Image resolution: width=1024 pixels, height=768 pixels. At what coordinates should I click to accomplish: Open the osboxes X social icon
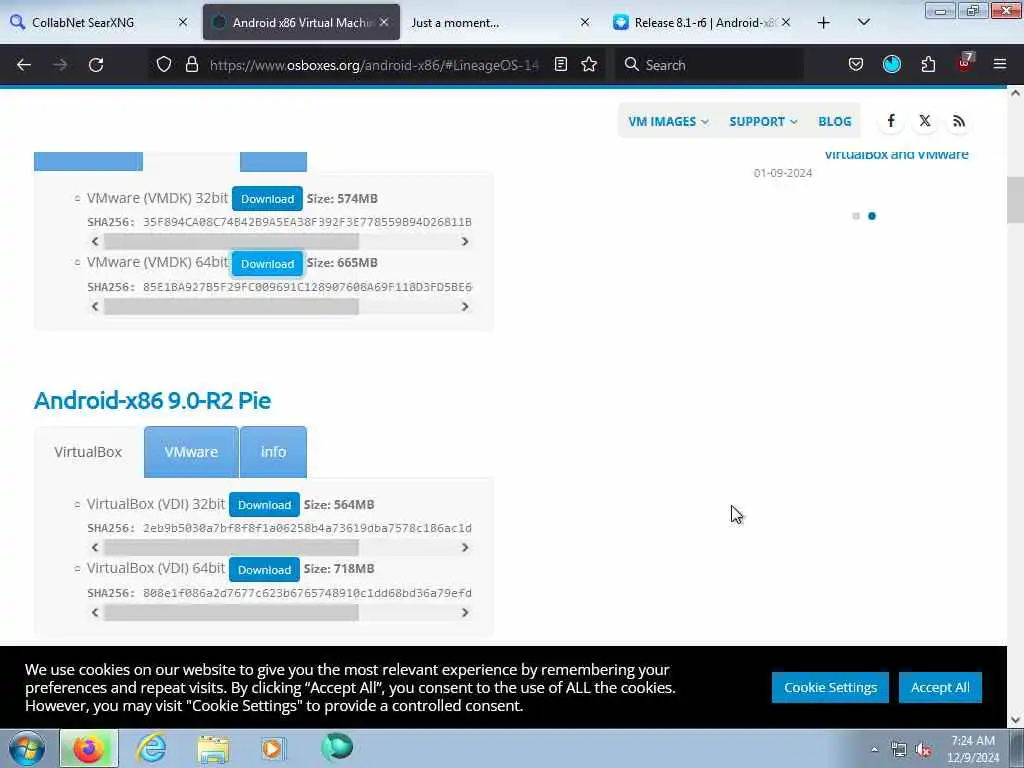coord(925,121)
